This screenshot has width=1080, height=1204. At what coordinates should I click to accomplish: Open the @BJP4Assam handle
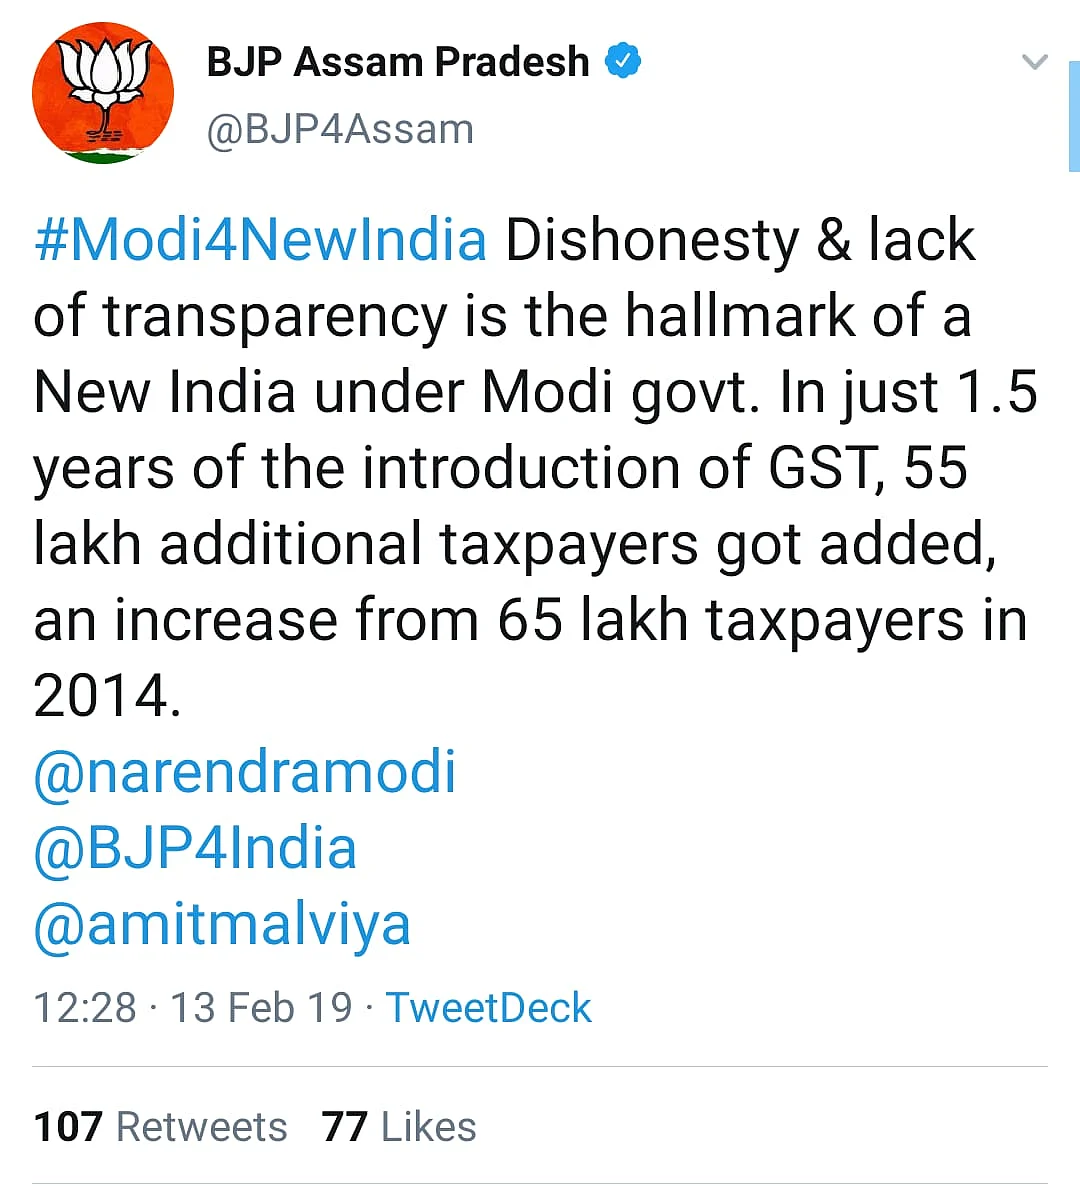point(340,130)
